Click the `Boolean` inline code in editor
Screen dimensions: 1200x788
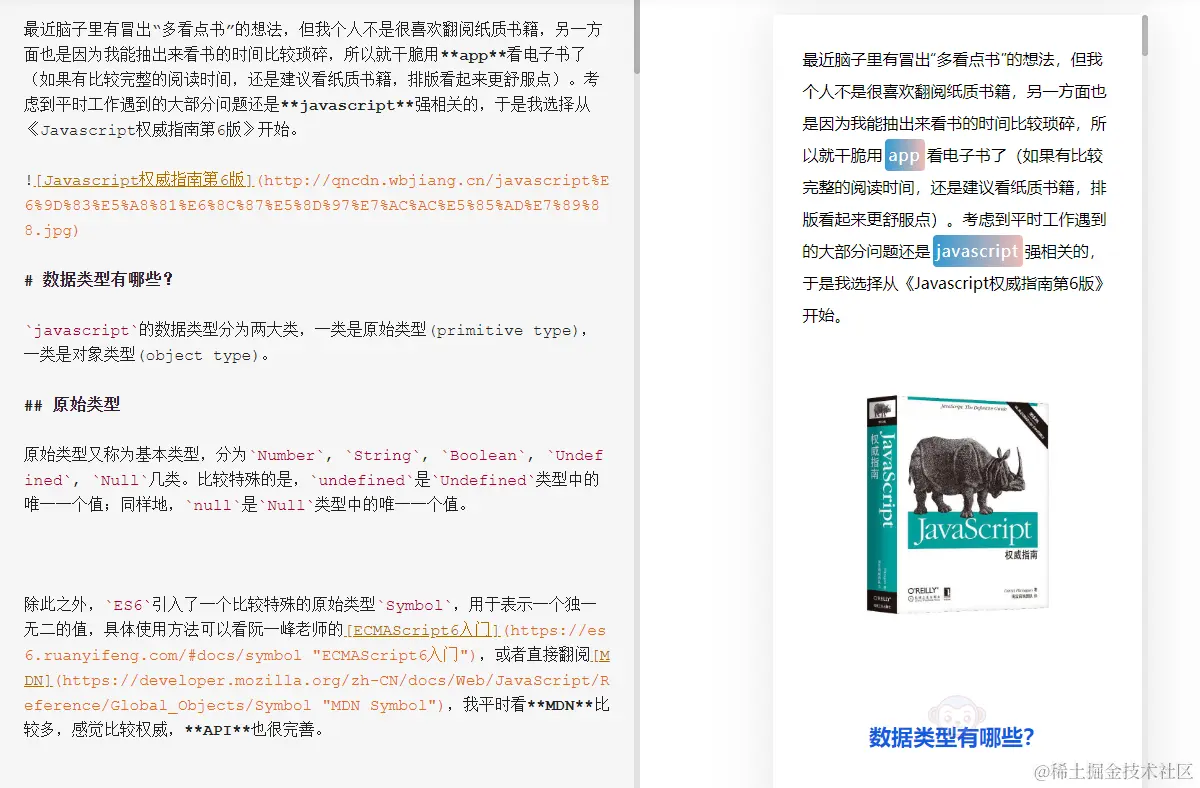click(483, 455)
